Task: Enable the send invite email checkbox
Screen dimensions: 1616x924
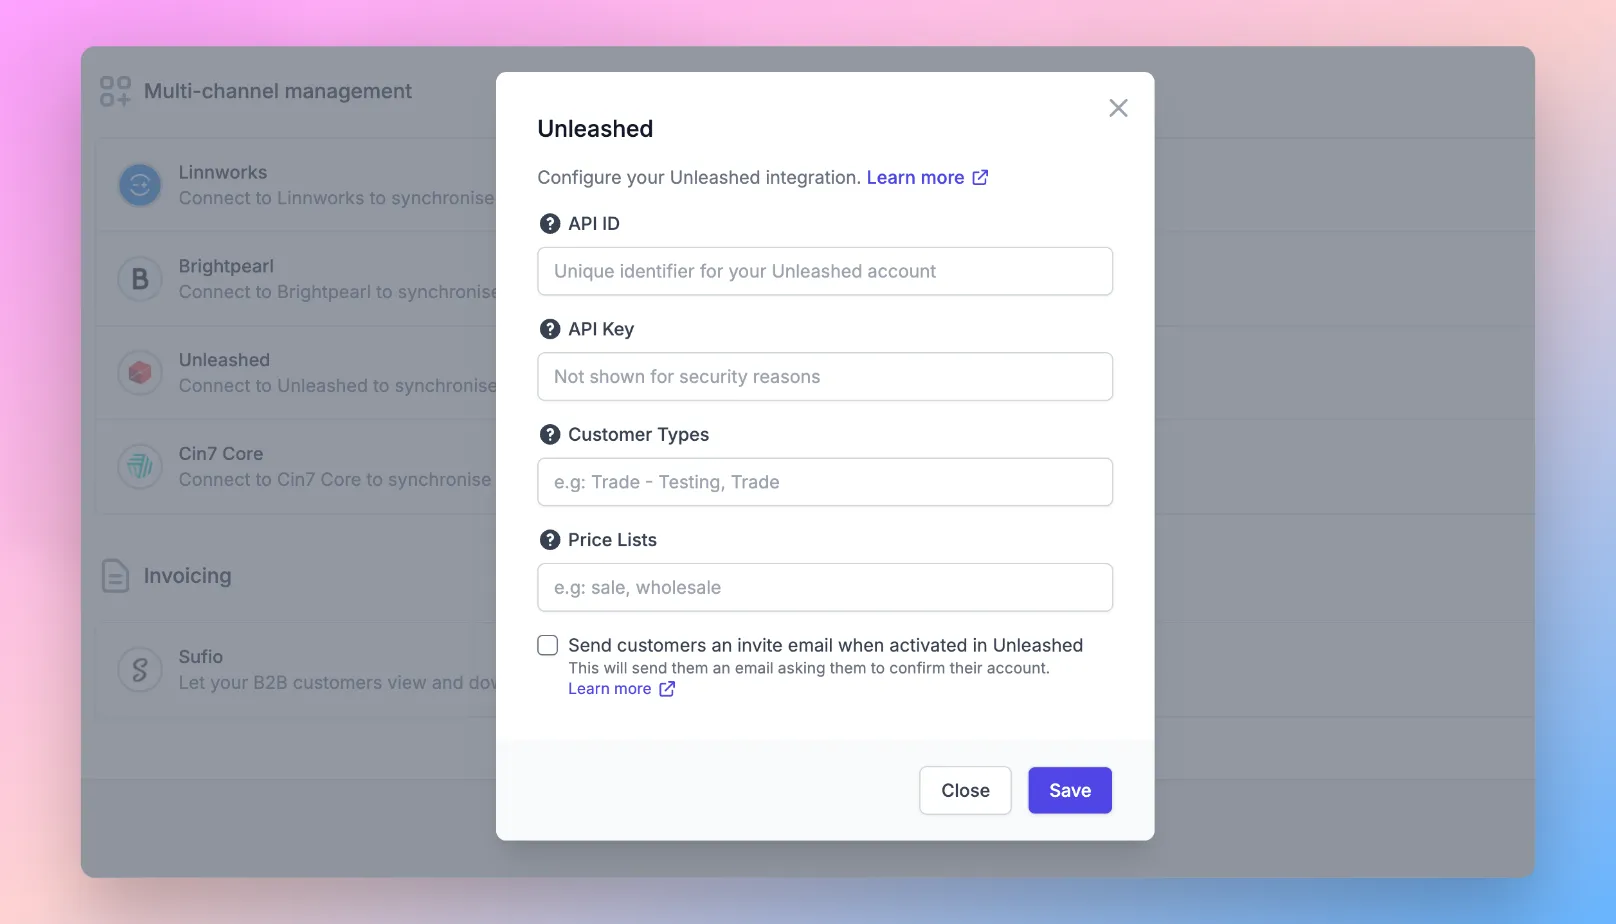Action: [x=547, y=645]
